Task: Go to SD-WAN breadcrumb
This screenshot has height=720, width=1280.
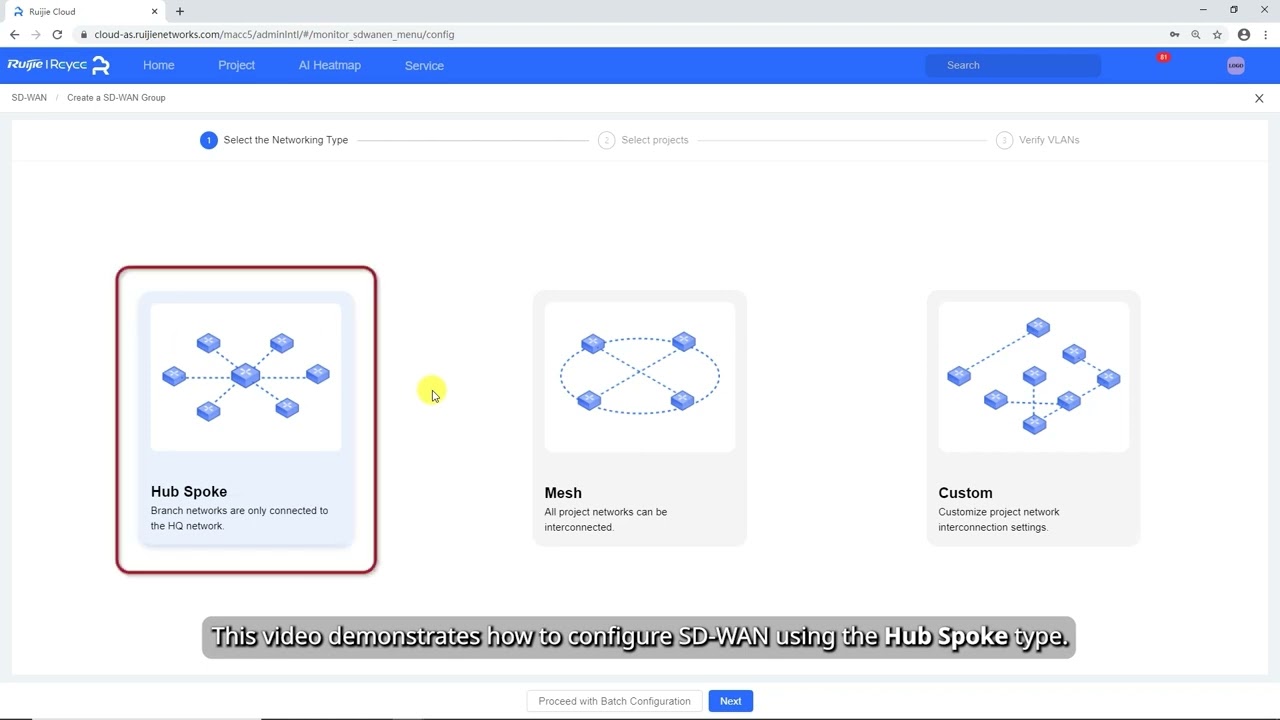Action: (29, 98)
